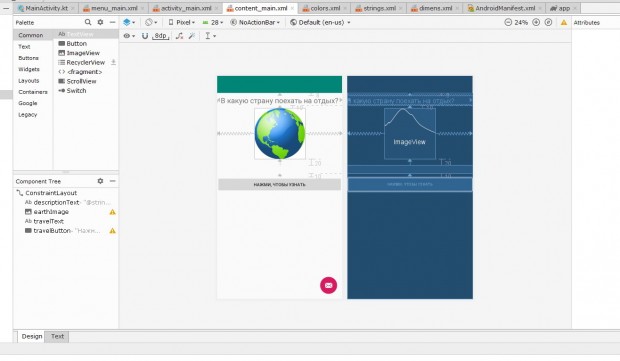The image size is (620, 361).
Task: Clear constraints icon in toolbar
Action: click(x=180, y=36)
